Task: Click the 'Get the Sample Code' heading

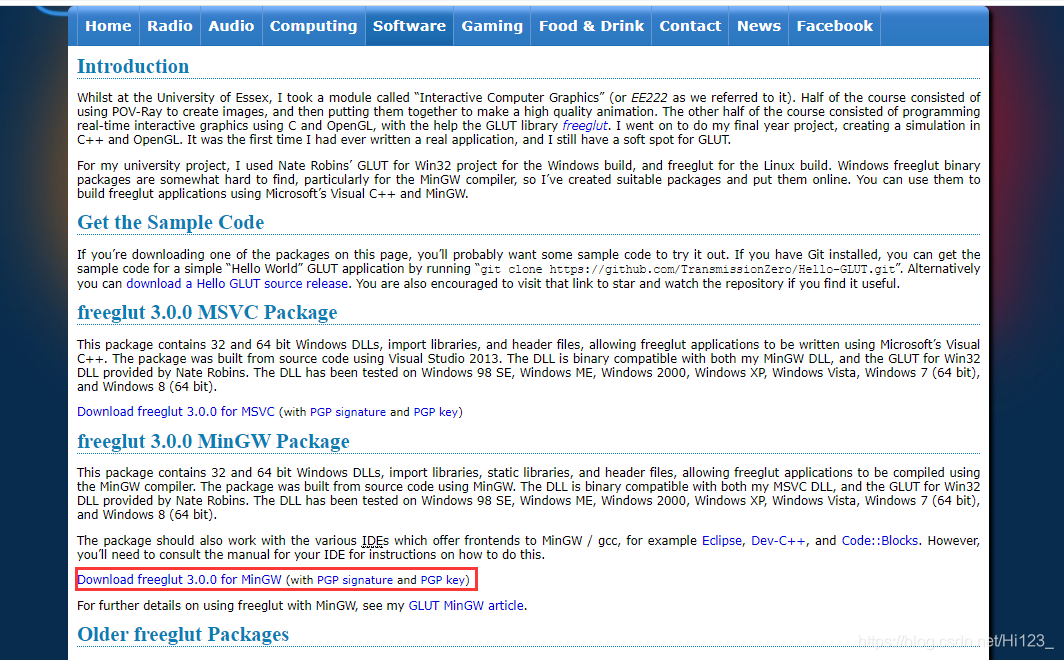Action: pyautogui.click(x=170, y=222)
